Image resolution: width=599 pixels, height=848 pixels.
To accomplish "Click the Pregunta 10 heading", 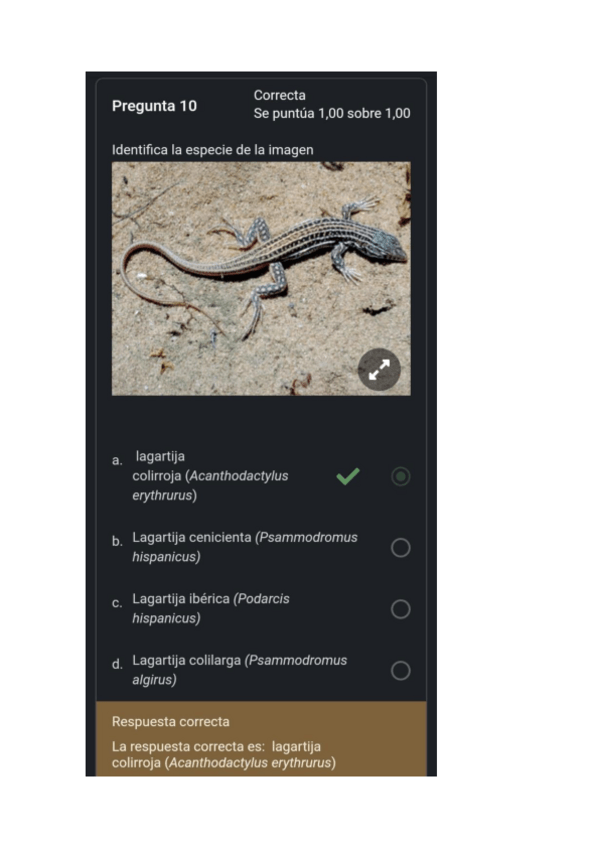I will click(x=154, y=105).
